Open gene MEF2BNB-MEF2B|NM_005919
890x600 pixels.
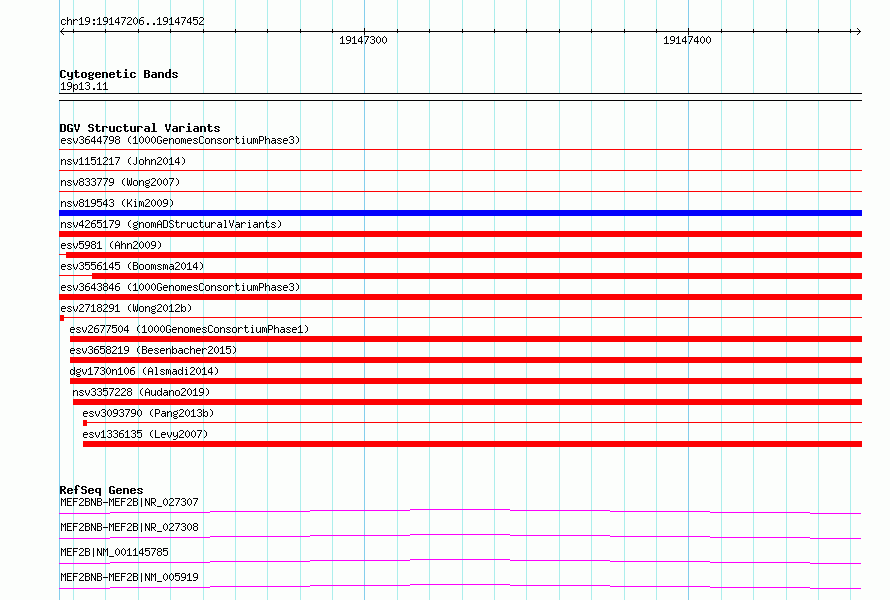point(129,577)
